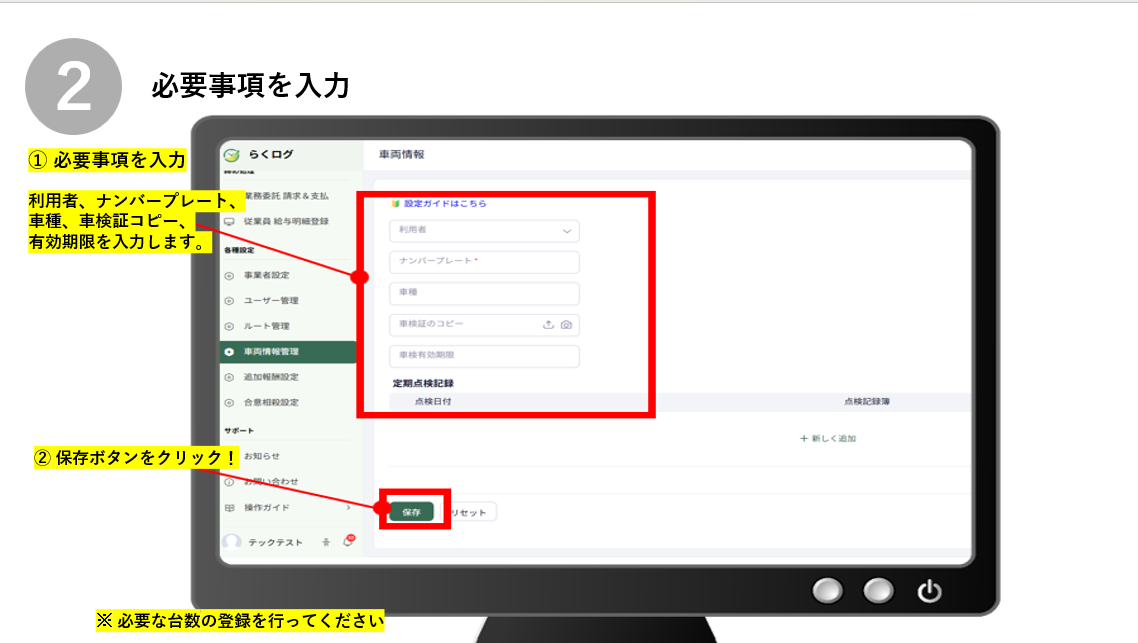This screenshot has height=643, width=1138.
Task: Click ＋新しく追加 to add inspection record
Action: coord(828,438)
